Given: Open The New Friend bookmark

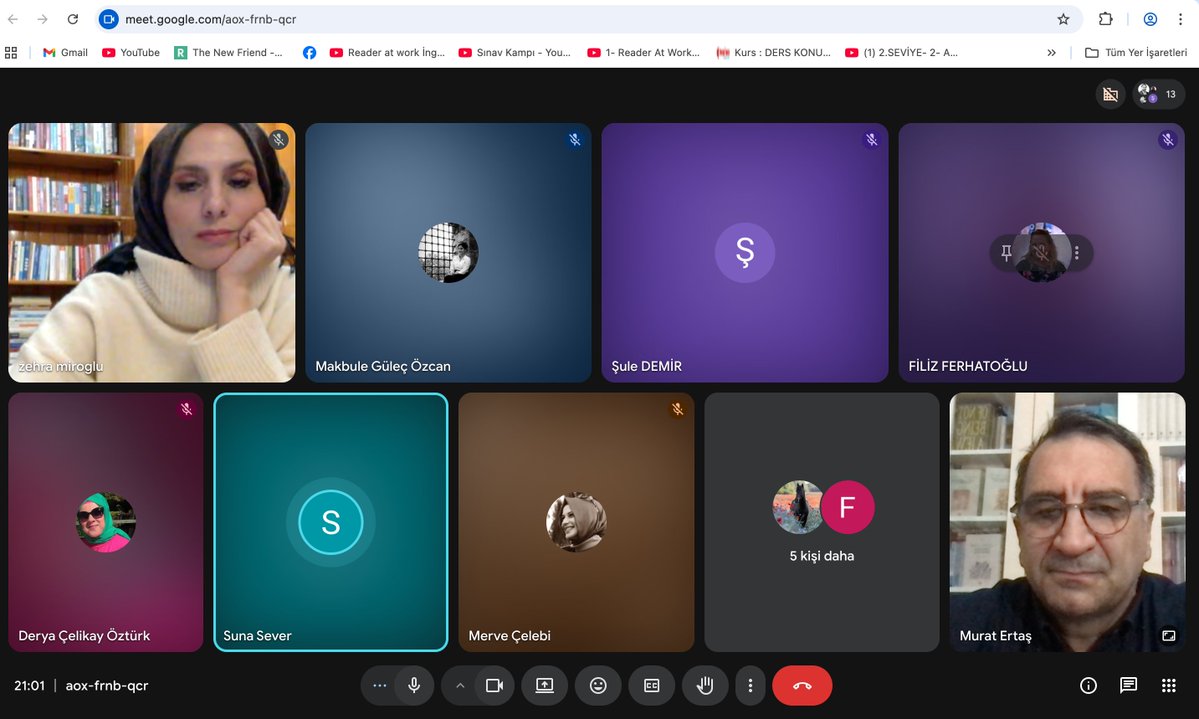Looking at the screenshot, I should click(x=229, y=53).
